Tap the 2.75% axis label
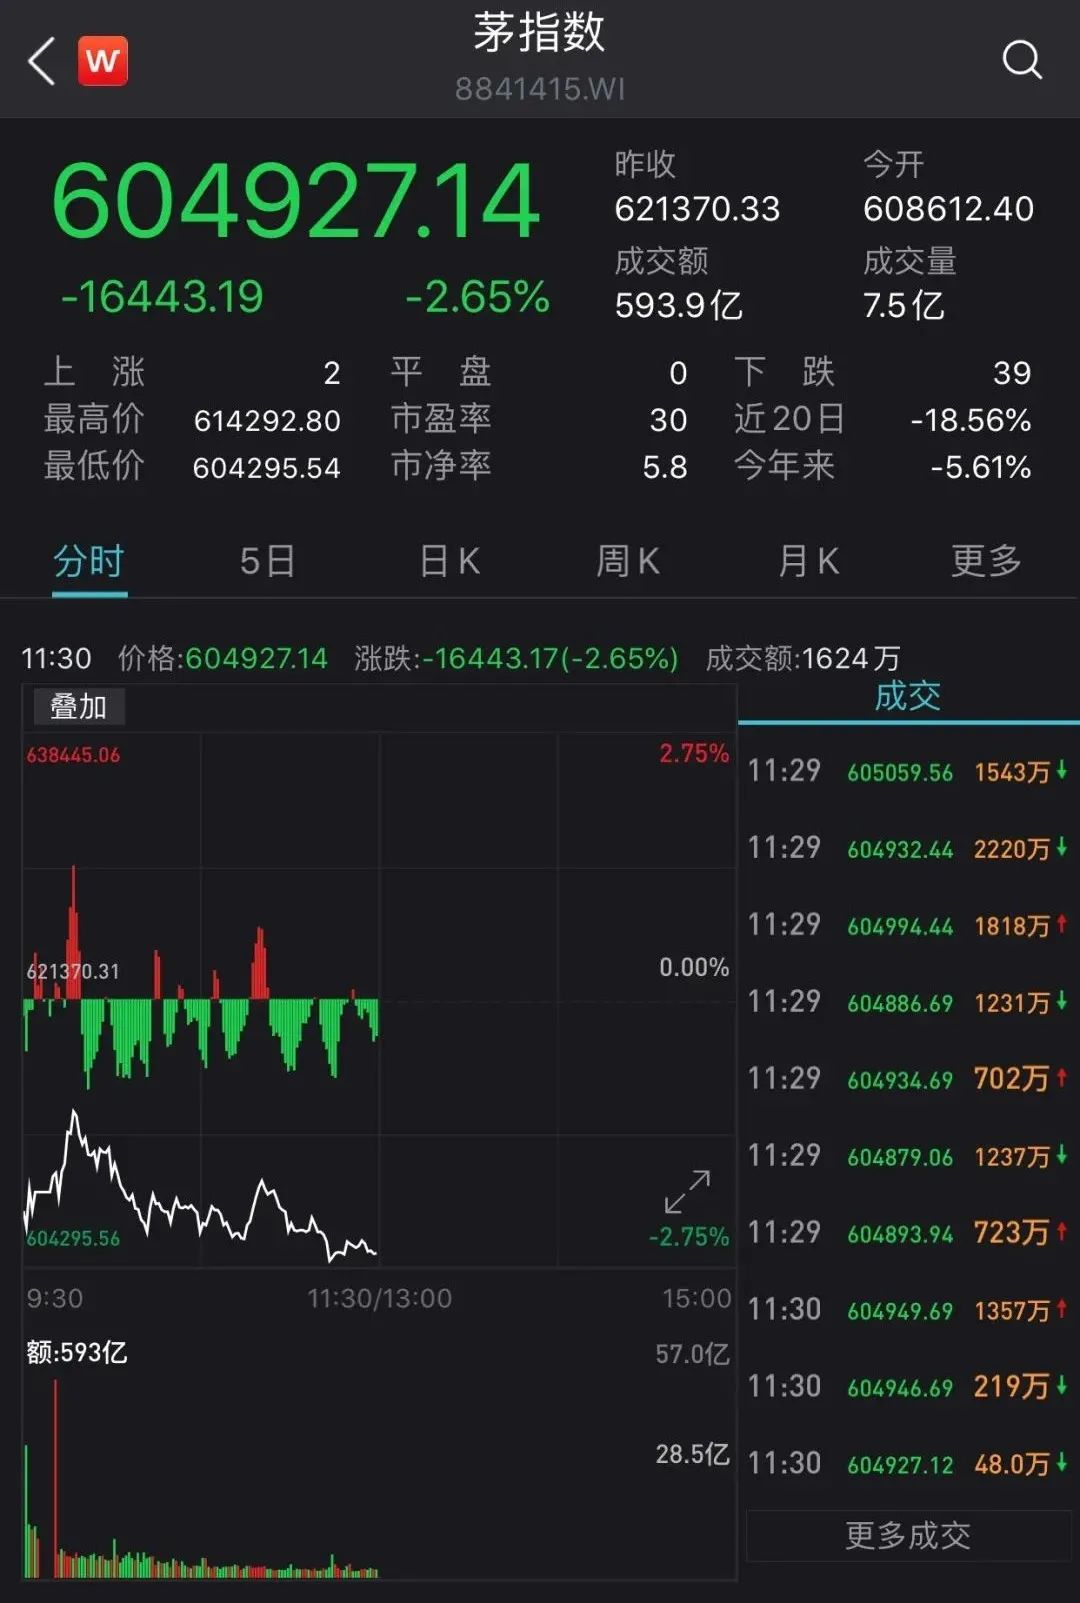This screenshot has width=1080, height=1603. (x=694, y=753)
